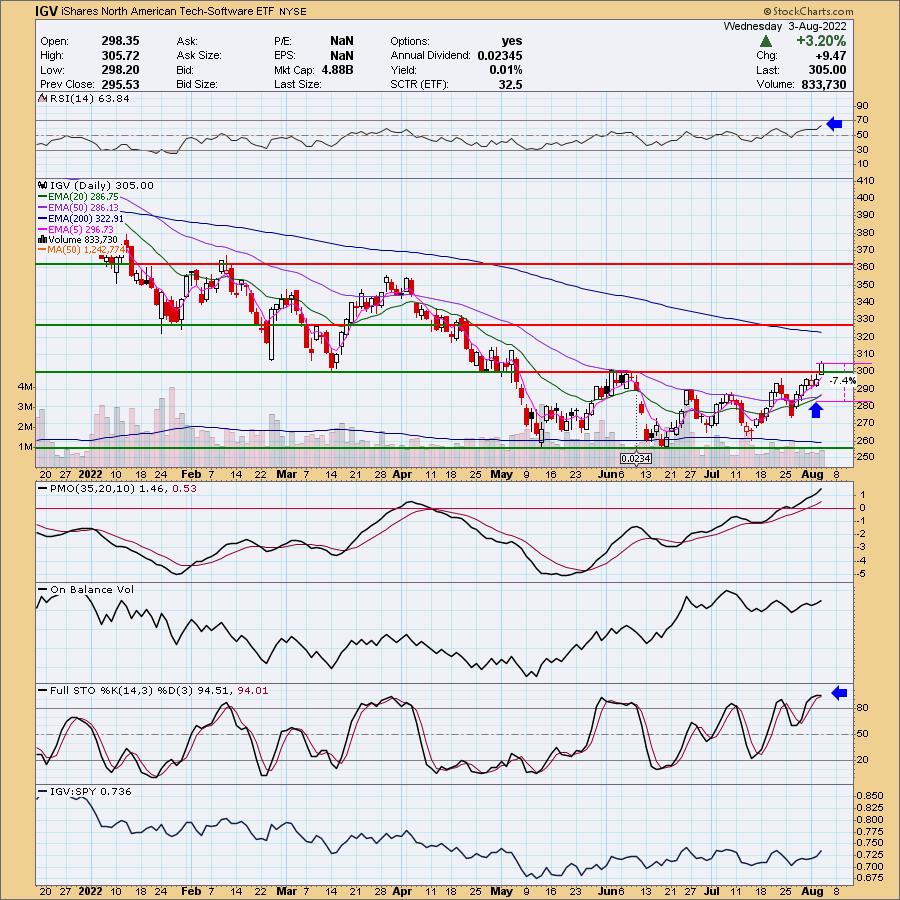Click the EMA(50) 286.13 legend entry
The height and width of the screenshot is (900, 900).
(x=78, y=208)
